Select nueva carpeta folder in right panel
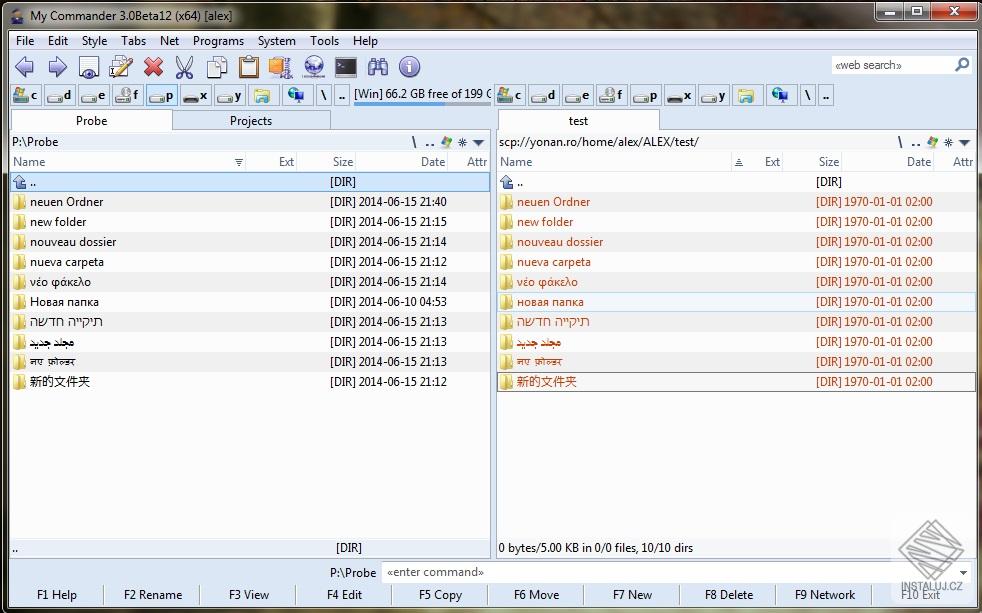 736,262
